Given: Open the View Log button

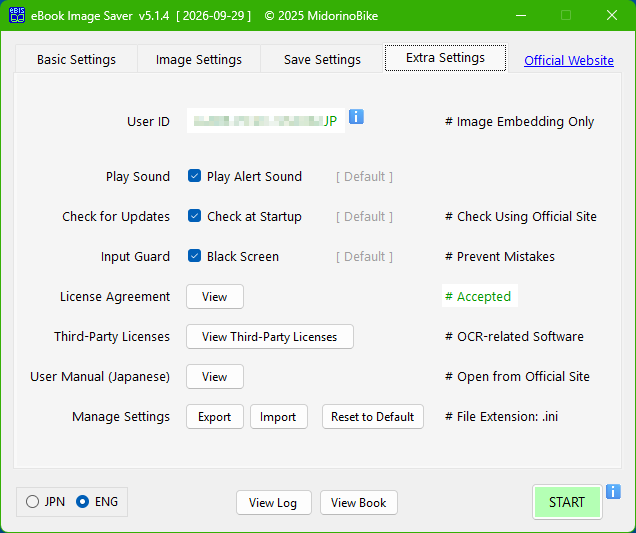Looking at the screenshot, I should click(x=274, y=503).
